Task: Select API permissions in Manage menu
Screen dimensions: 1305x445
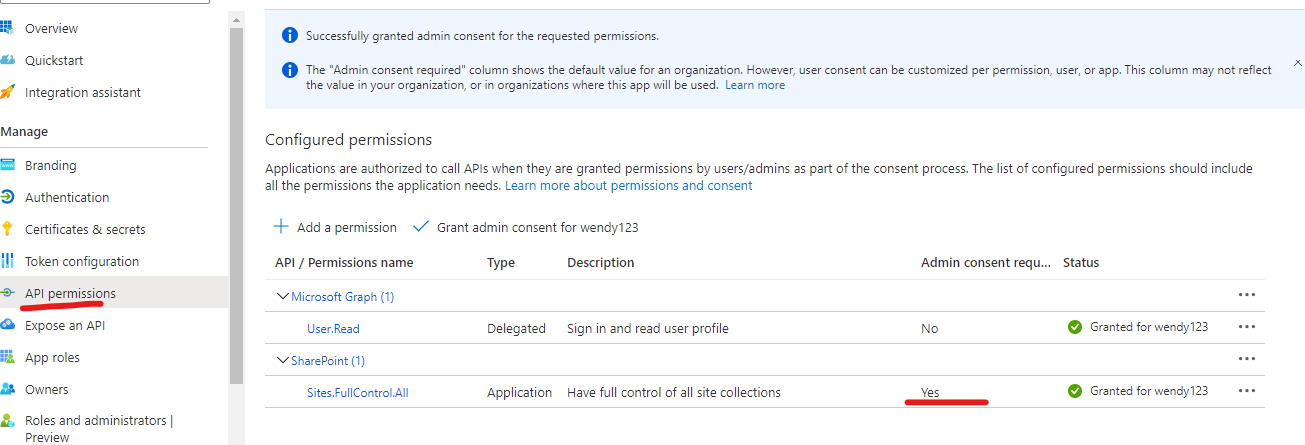Action: (70, 293)
